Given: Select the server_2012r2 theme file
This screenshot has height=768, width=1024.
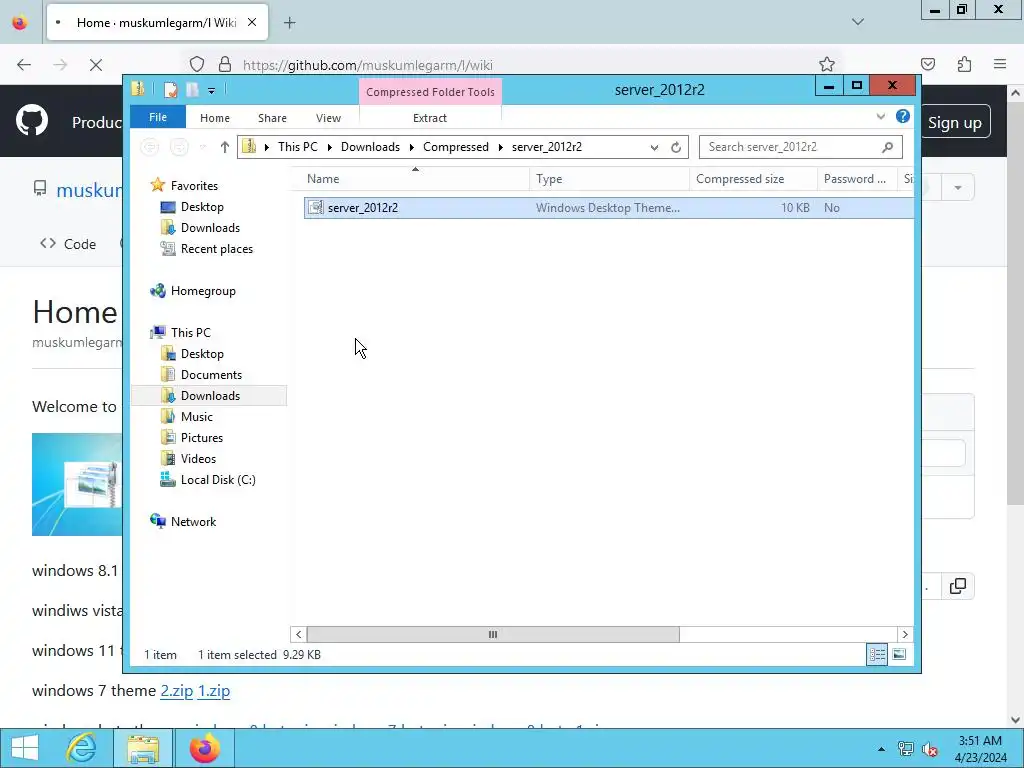Looking at the screenshot, I should click(x=609, y=208).
